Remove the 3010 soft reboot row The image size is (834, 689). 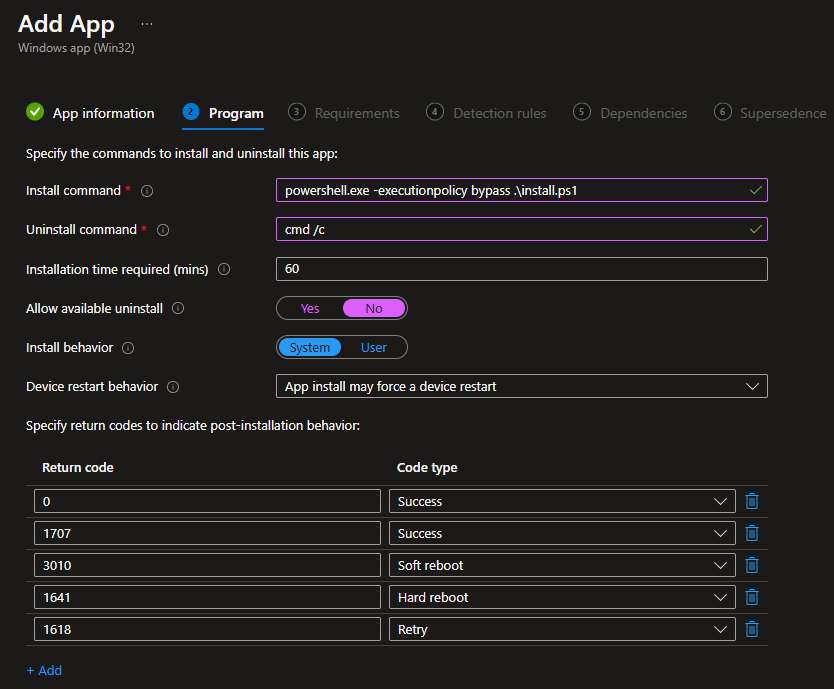click(x=752, y=565)
